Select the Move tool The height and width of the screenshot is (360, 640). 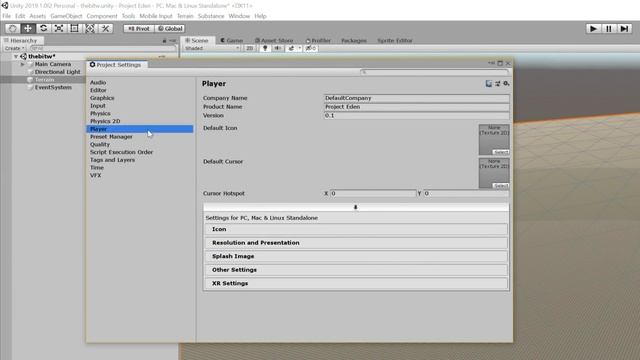click(x=28, y=28)
